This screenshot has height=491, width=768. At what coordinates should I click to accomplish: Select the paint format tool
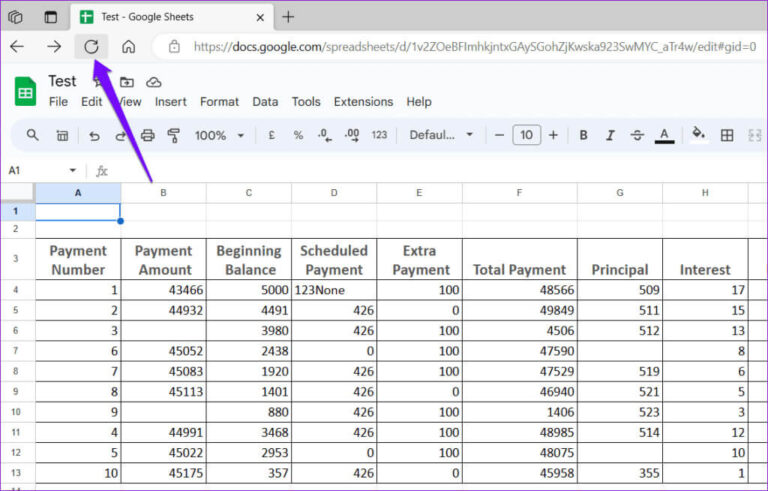click(174, 135)
